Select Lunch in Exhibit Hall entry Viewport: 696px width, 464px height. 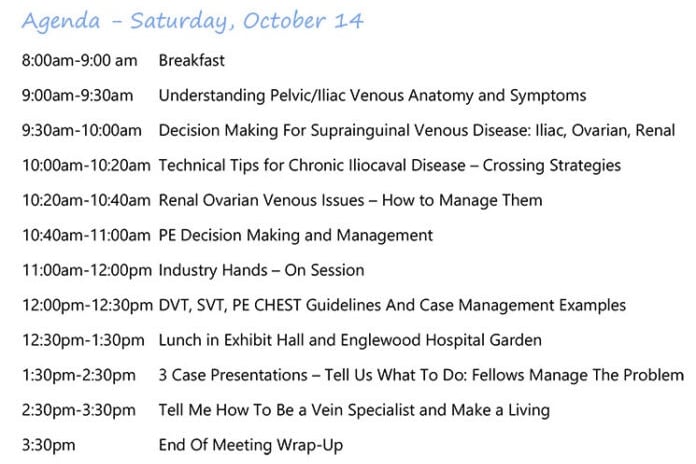(350, 341)
